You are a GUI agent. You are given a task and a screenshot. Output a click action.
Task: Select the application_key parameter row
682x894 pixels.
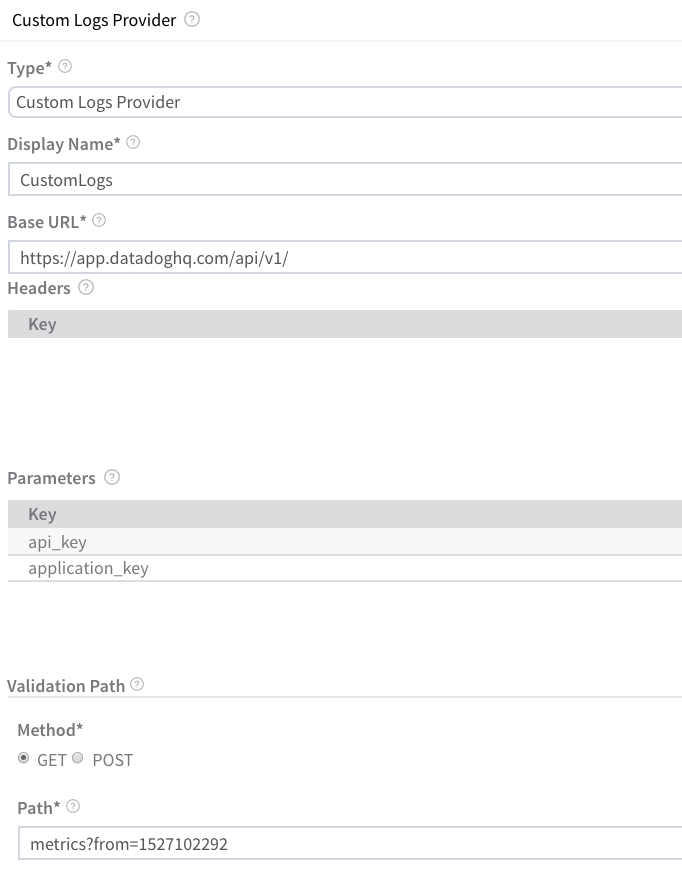(345, 568)
